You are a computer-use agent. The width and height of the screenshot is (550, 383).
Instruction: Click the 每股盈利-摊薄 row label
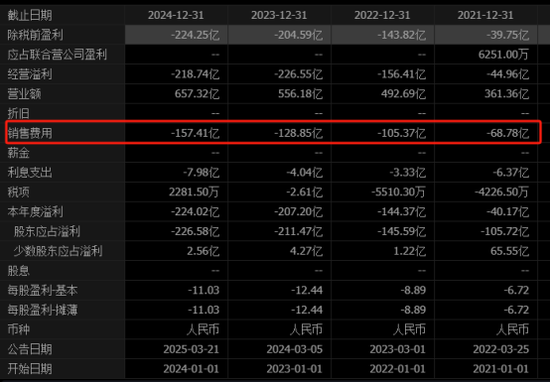tap(42, 310)
